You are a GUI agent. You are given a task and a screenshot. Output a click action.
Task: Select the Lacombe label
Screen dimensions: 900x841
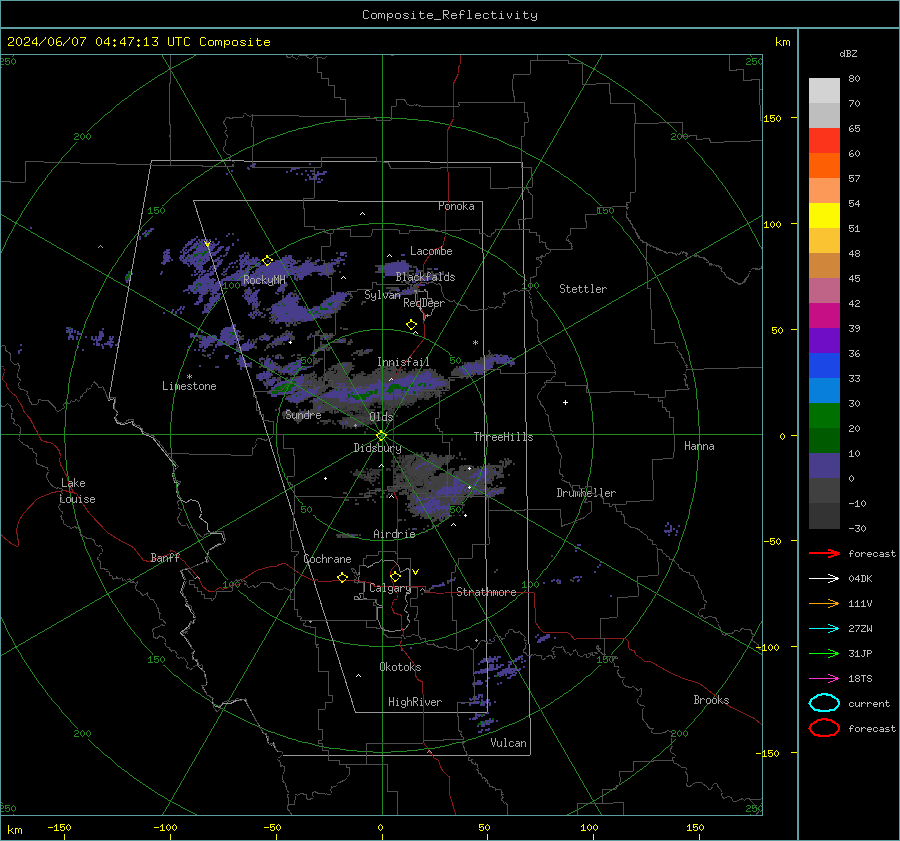431,251
